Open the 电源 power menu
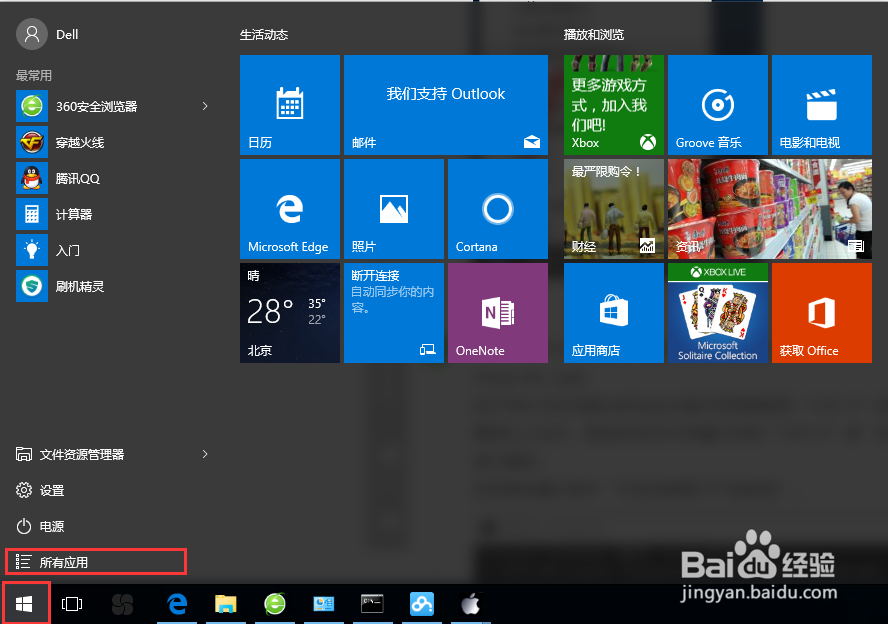888x624 pixels. [40, 527]
